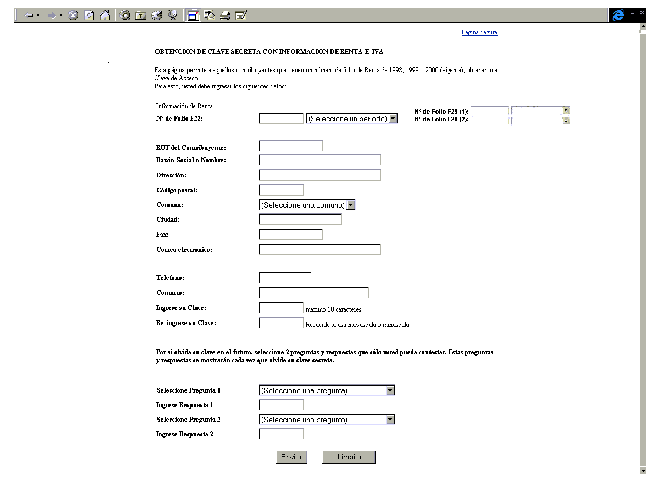The width and height of the screenshot is (650, 480).
Task: Click the Razón Social o Nombre input field
Action: click(320, 160)
